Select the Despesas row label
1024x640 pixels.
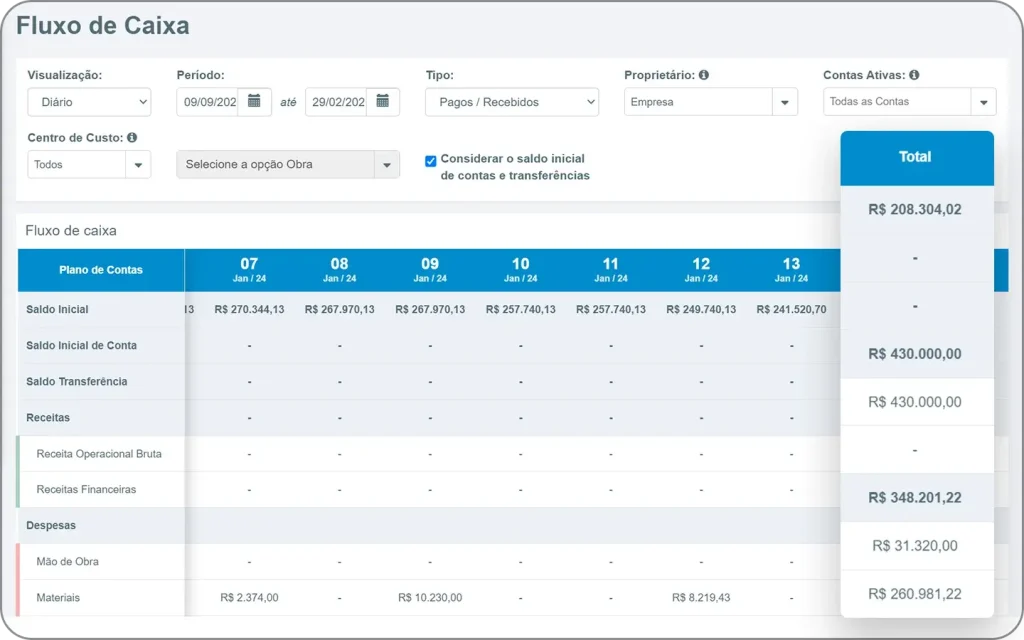51,525
